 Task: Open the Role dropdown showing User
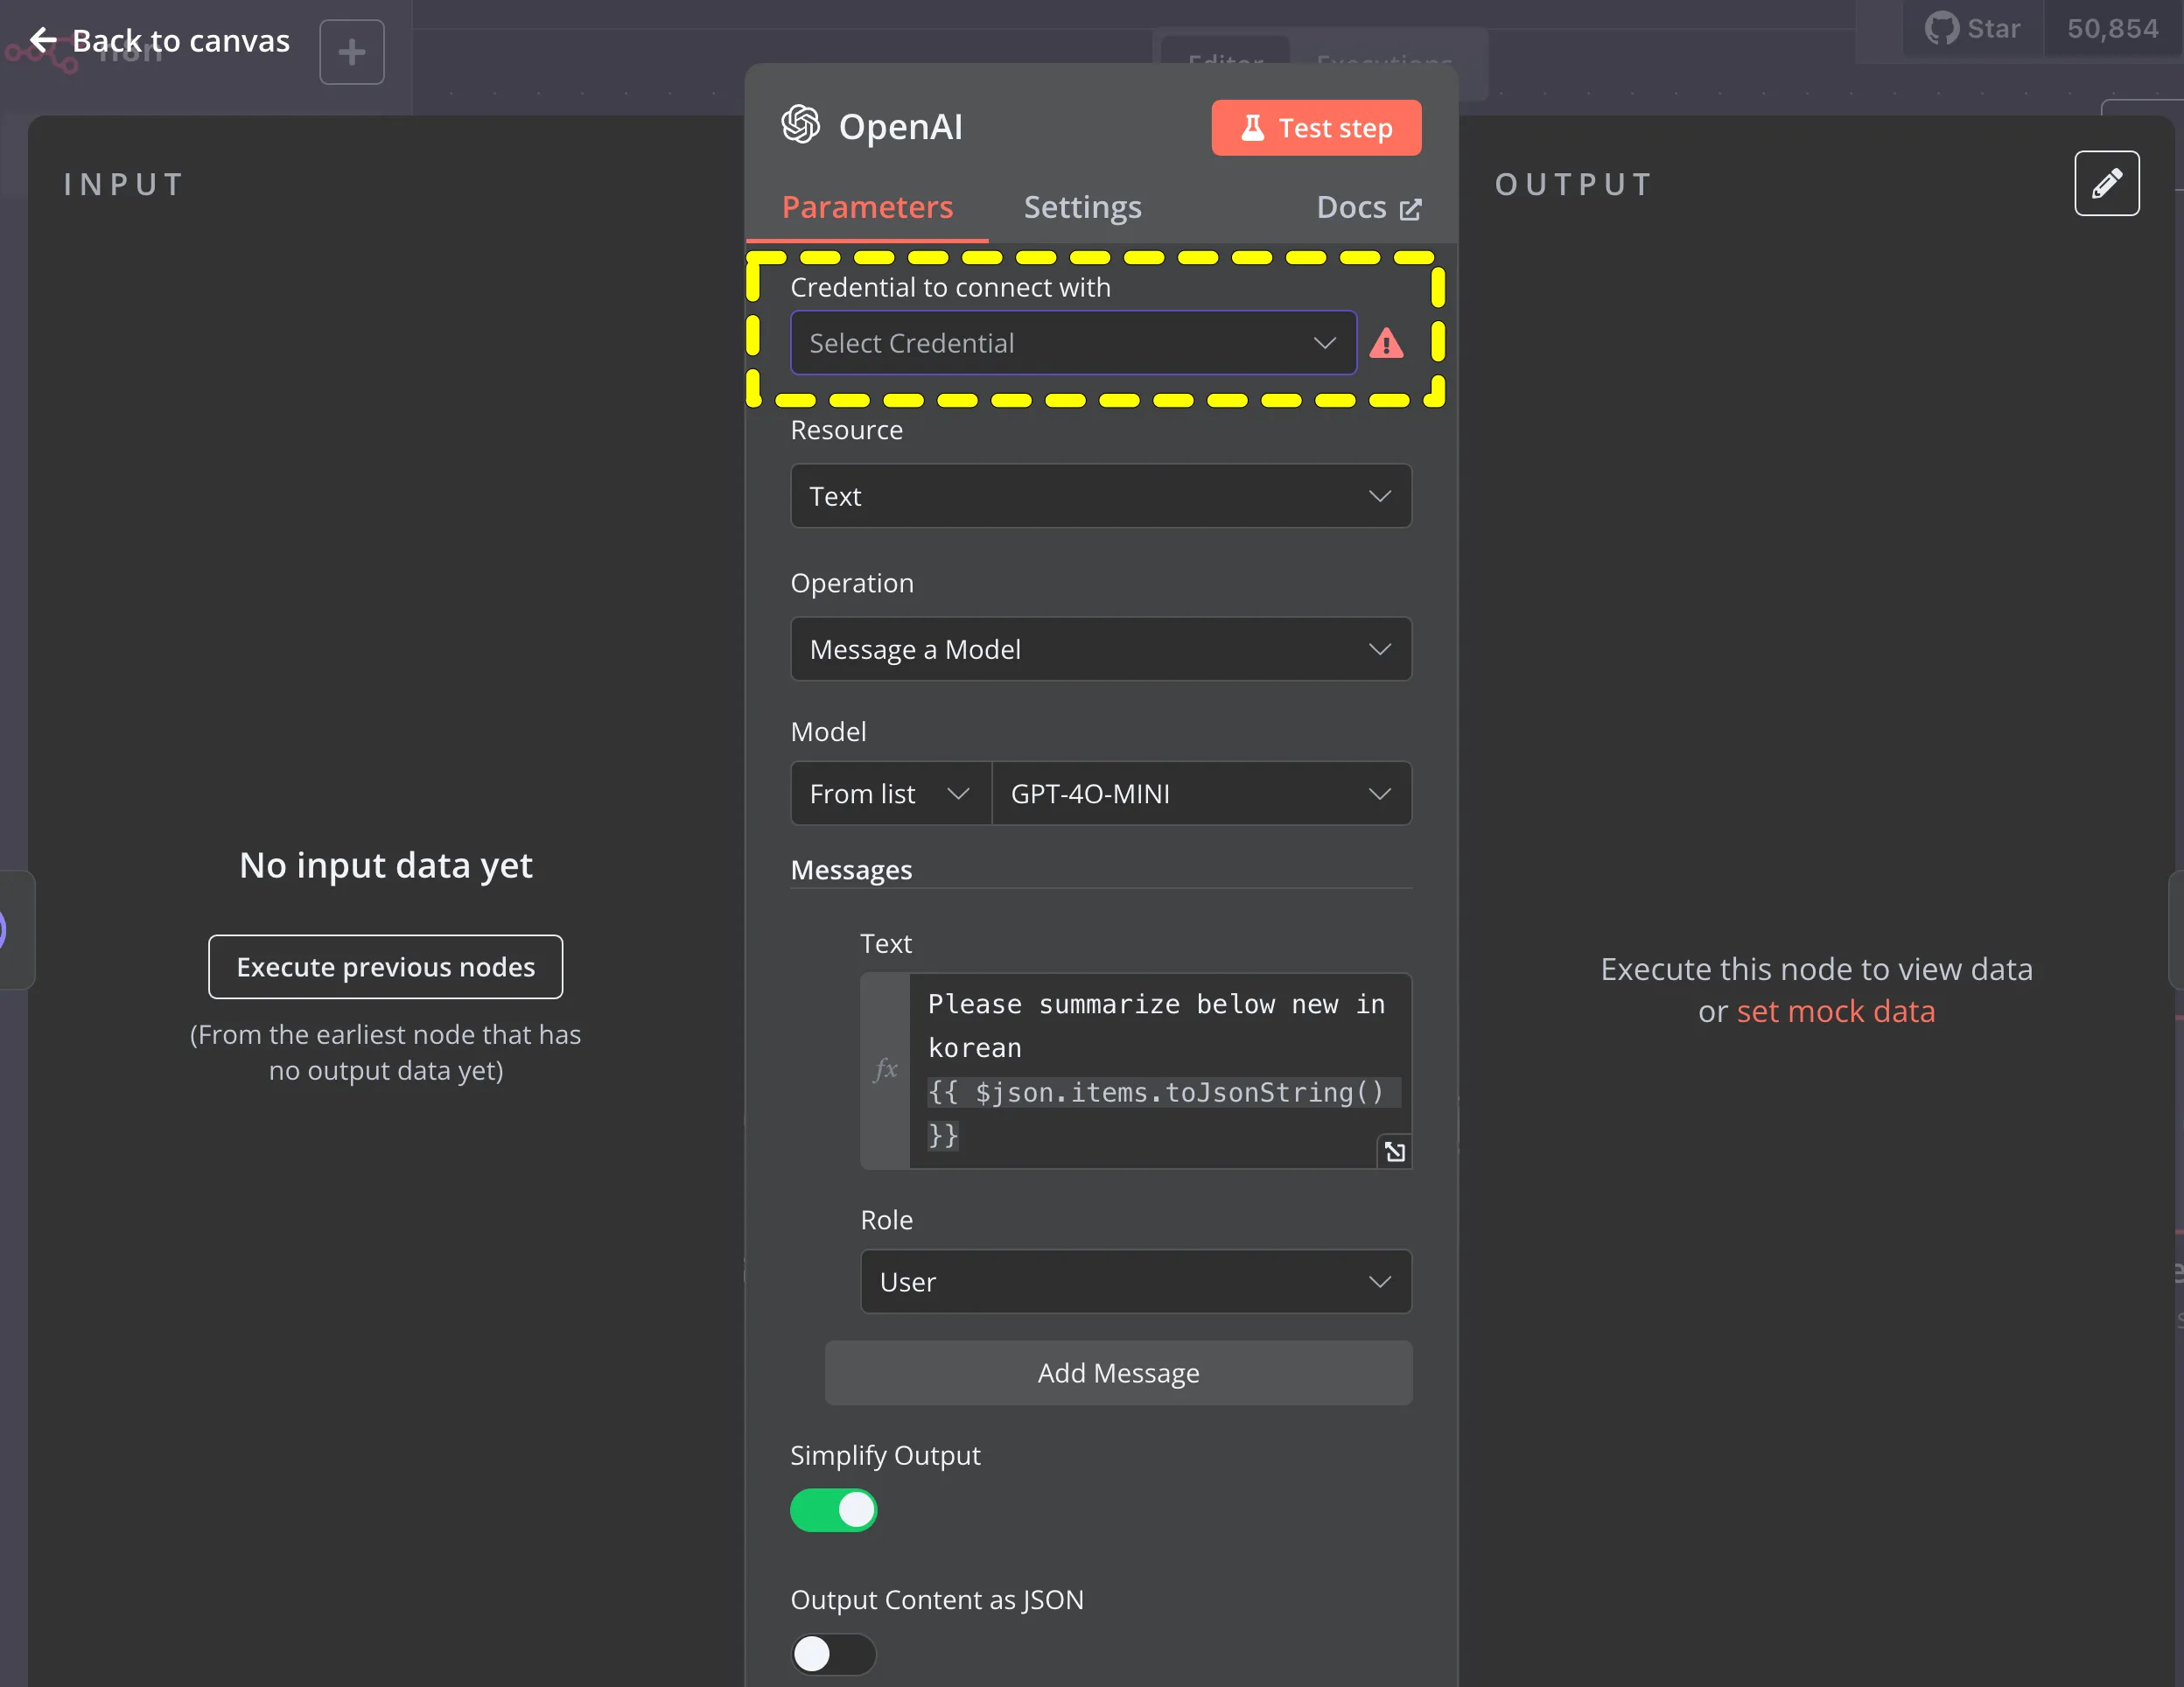click(x=1136, y=1282)
